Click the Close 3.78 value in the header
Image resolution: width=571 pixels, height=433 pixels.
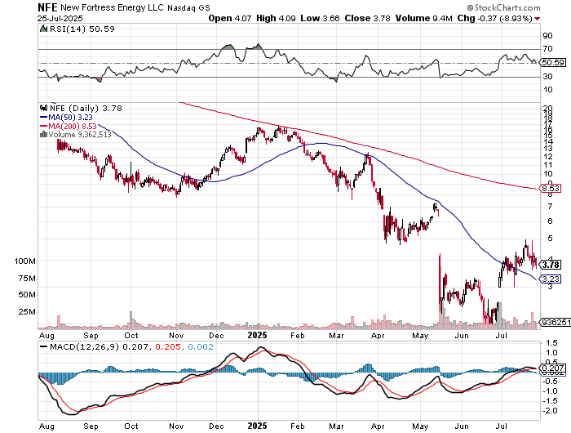(367, 18)
